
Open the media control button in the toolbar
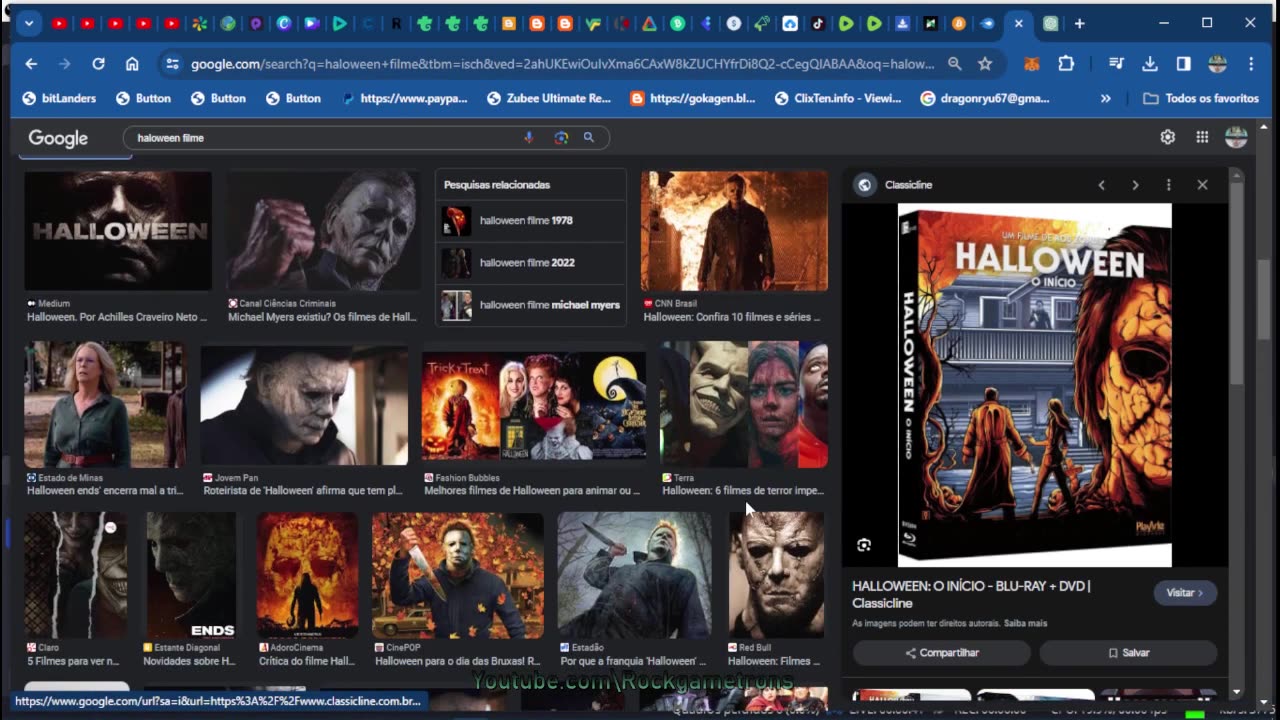click(x=1117, y=64)
